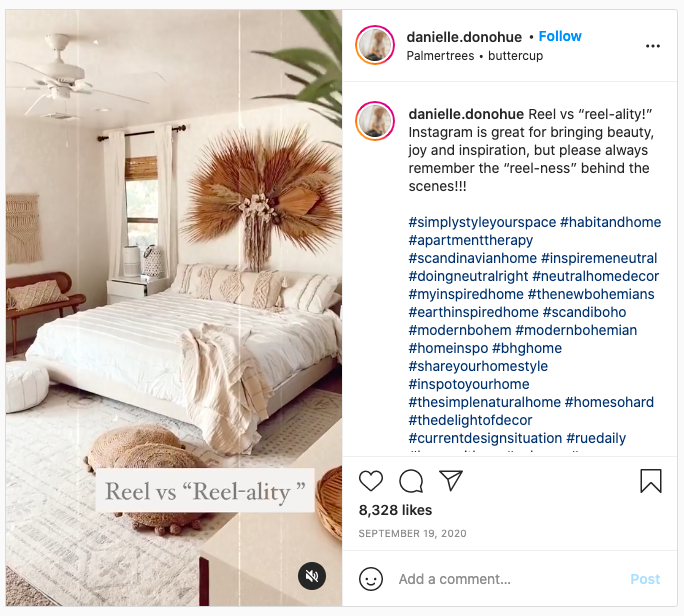Submit comment with Post button
Screen dimensions: 684x616
[645, 579]
